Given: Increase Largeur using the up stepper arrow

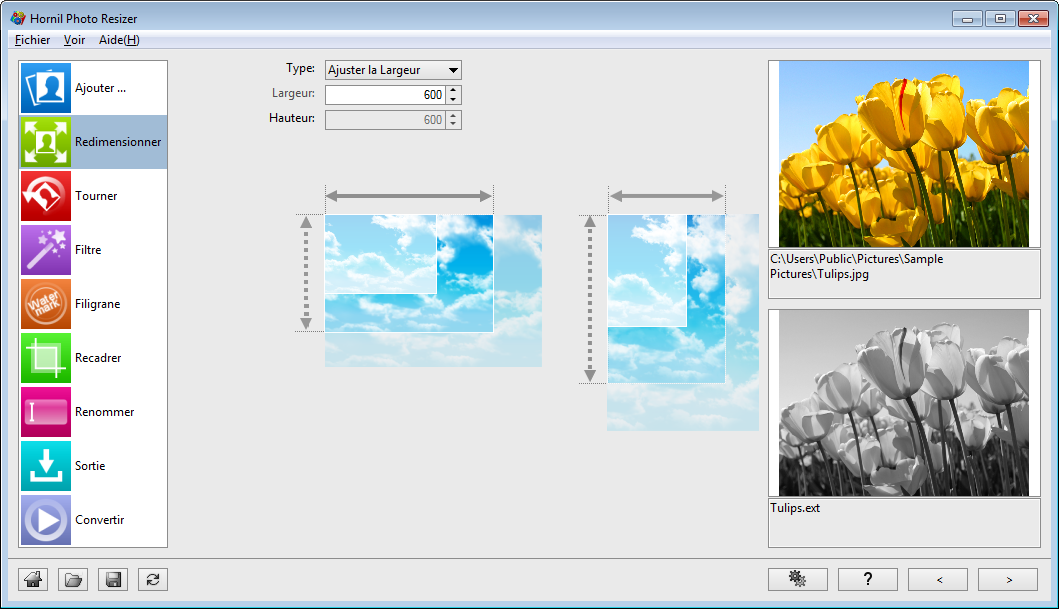Looking at the screenshot, I should (x=455, y=90).
